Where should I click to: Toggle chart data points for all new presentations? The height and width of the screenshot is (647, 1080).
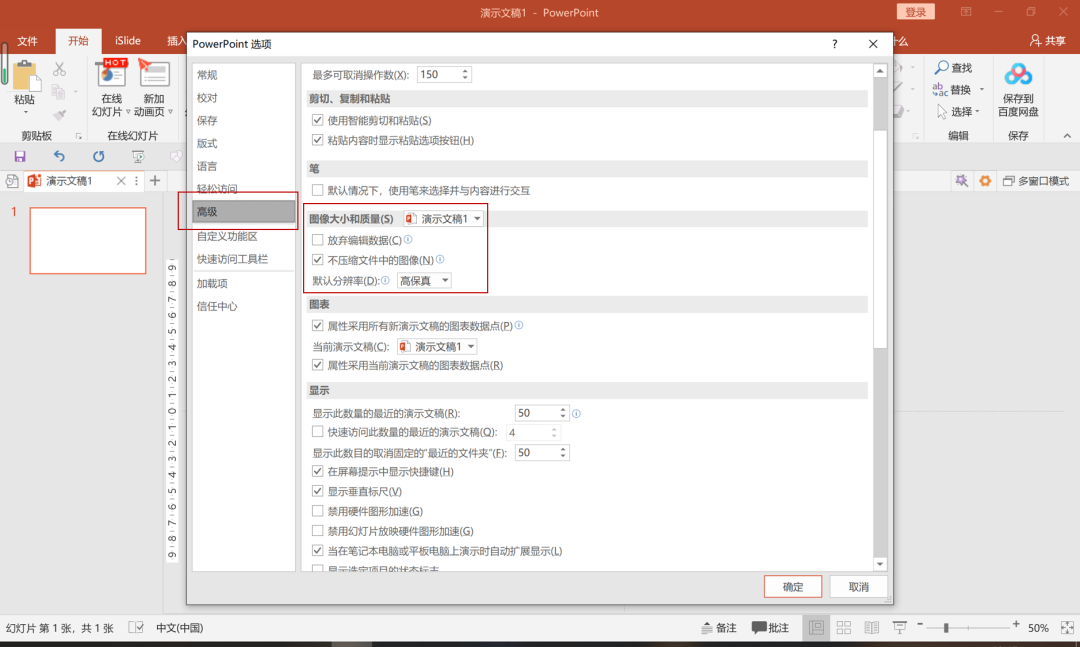[x=318, y=325]
